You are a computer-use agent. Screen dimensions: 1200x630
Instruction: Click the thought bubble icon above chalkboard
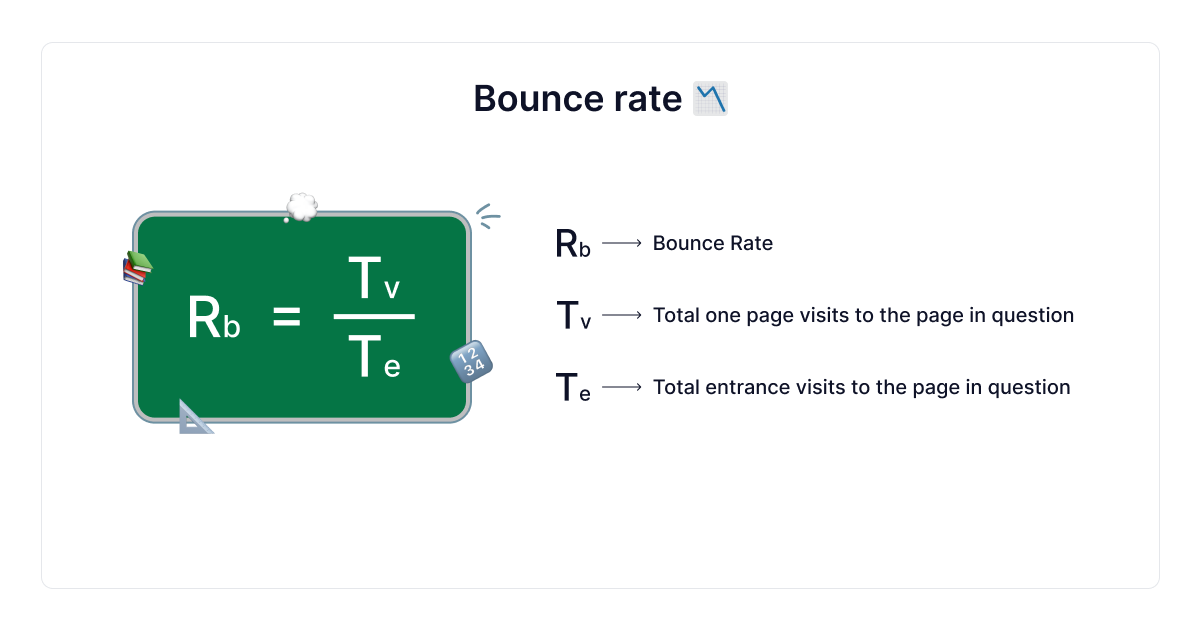coord(300,208)
